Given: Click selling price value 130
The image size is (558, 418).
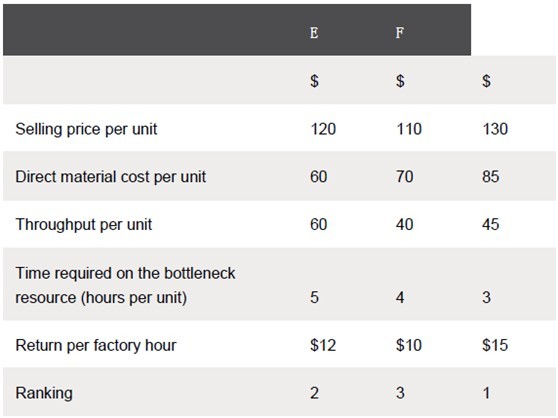Looking at the screenshot, I should coord(495,129).
